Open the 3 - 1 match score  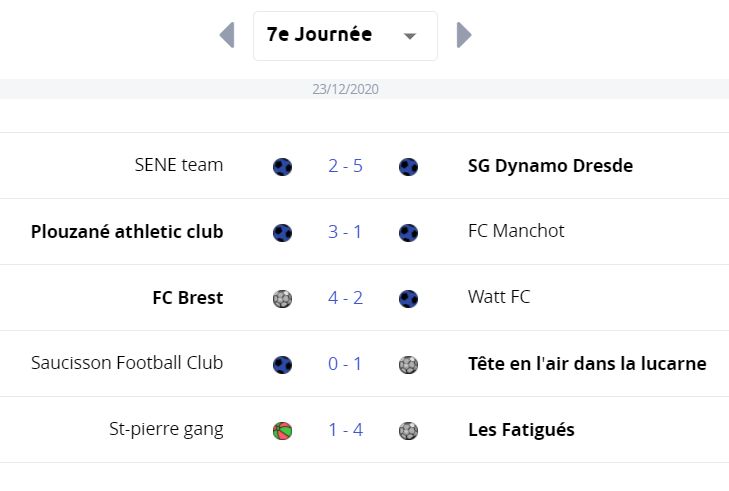(x=345, y=232)
